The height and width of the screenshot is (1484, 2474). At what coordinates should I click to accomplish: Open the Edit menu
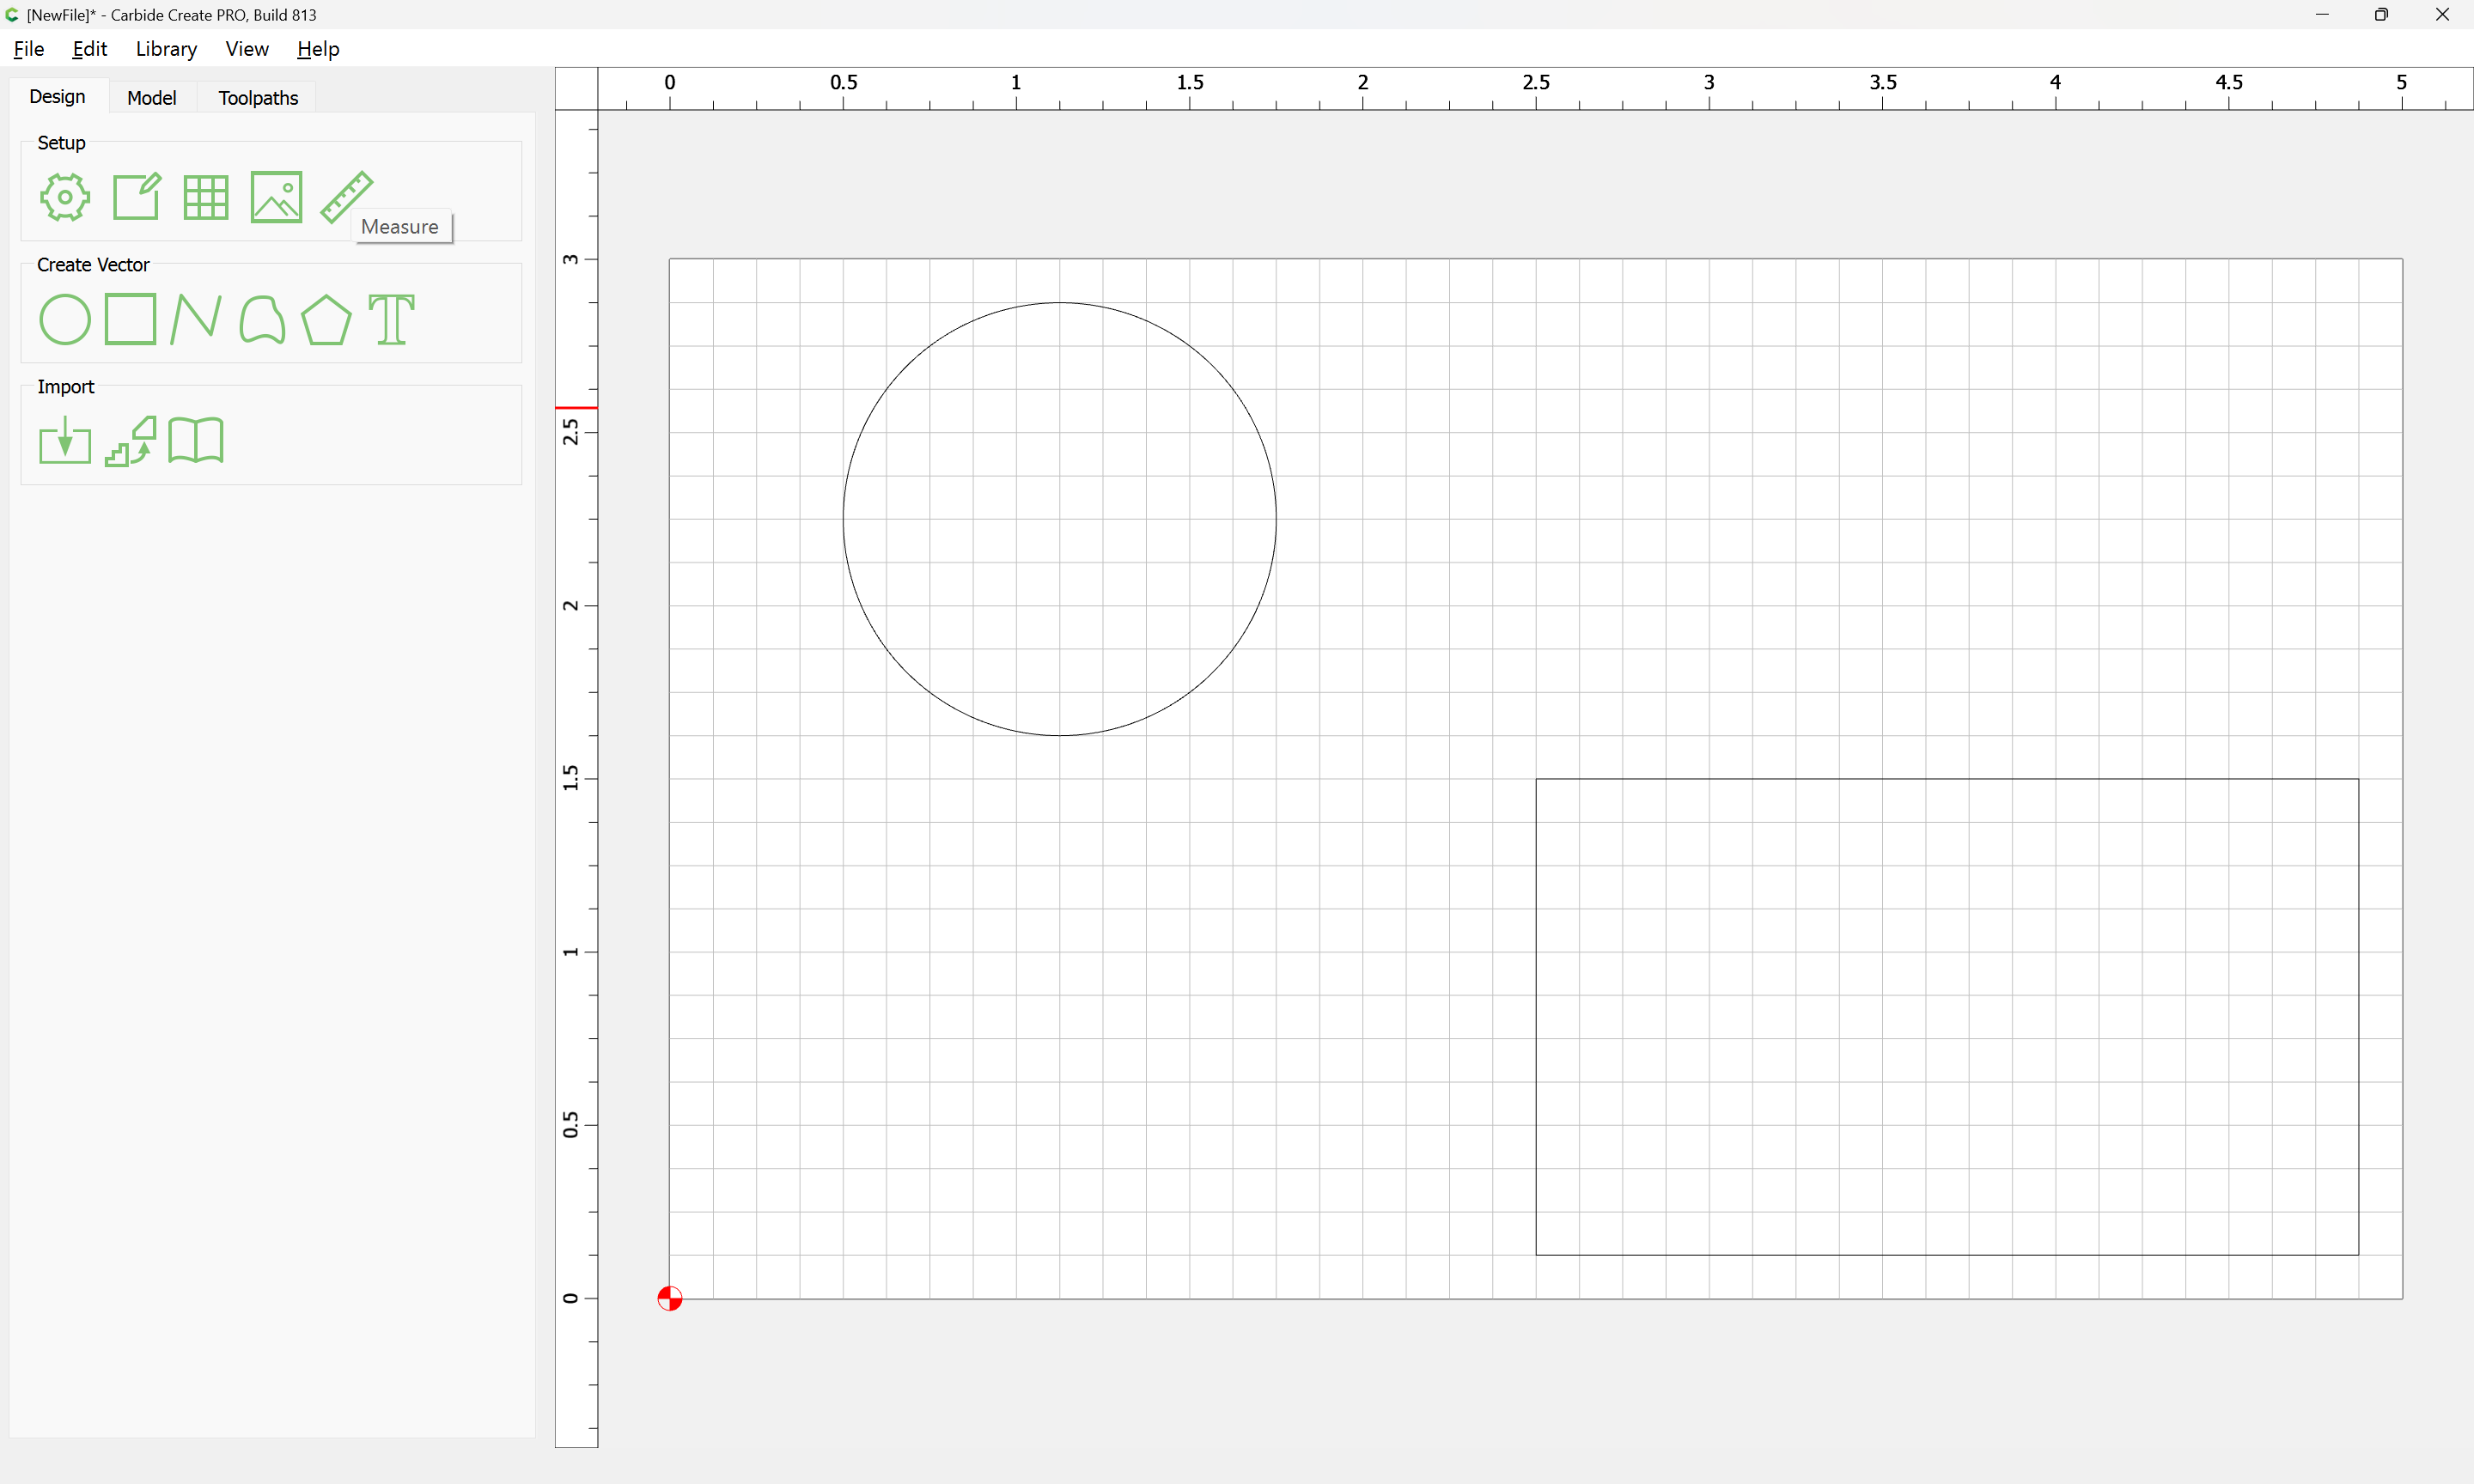90,49
